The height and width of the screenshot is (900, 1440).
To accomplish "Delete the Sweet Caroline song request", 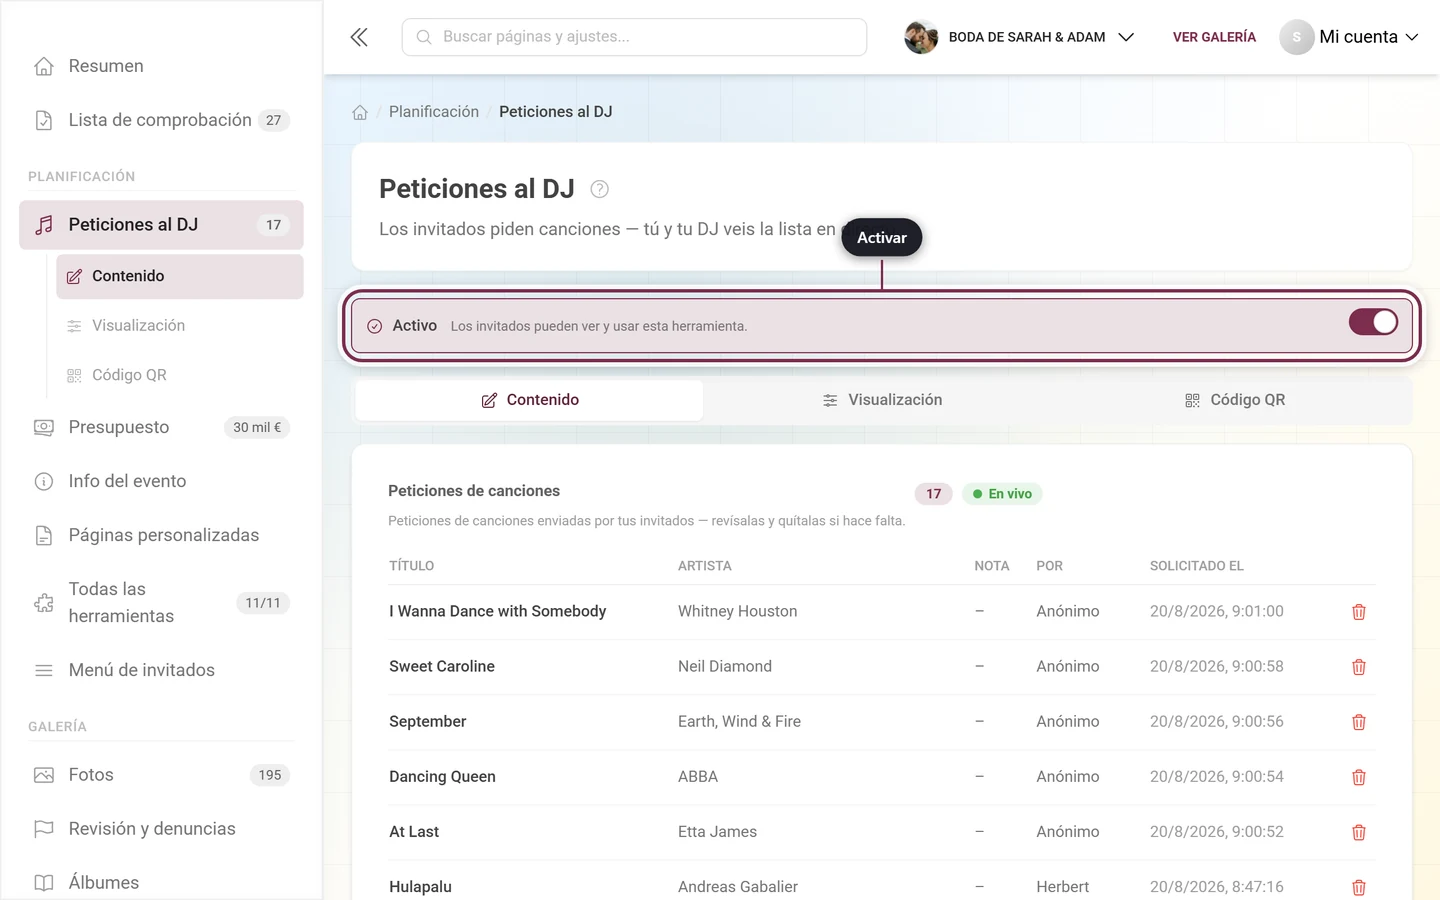I will coord(1359,667).
